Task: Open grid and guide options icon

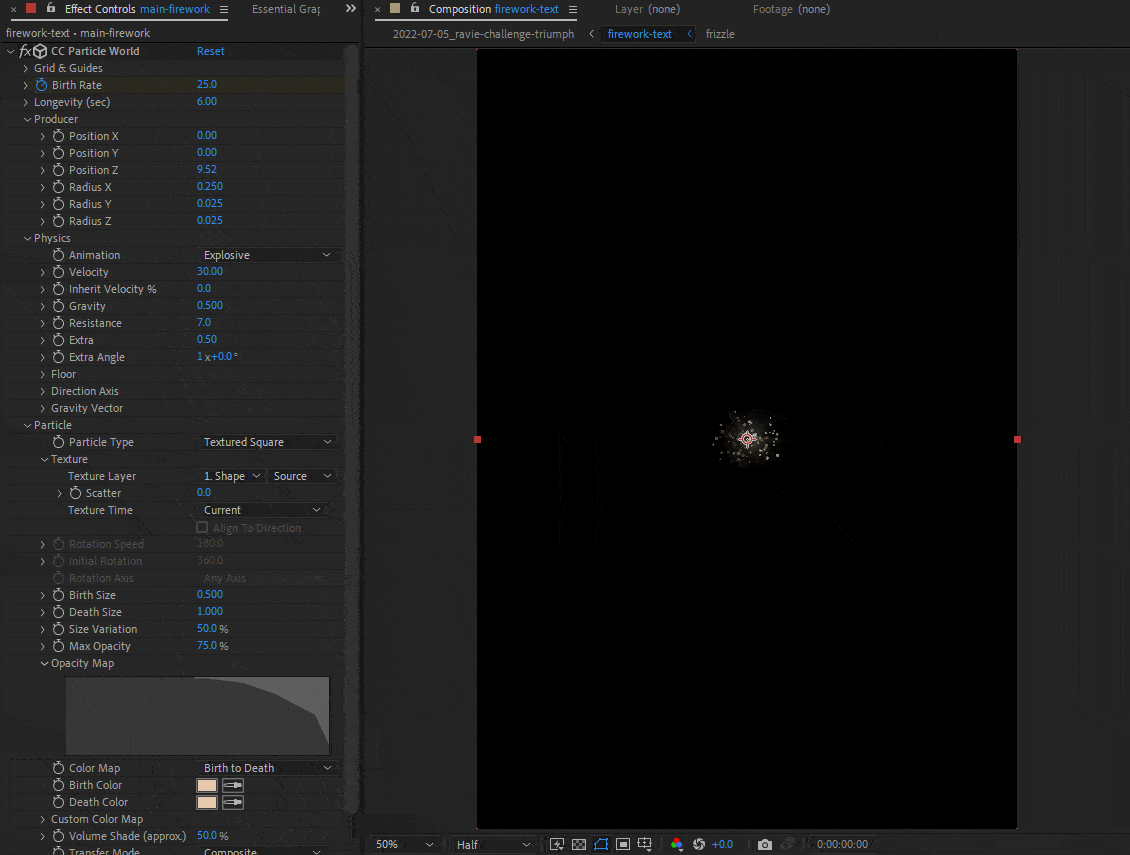Action: pos(645,844)
